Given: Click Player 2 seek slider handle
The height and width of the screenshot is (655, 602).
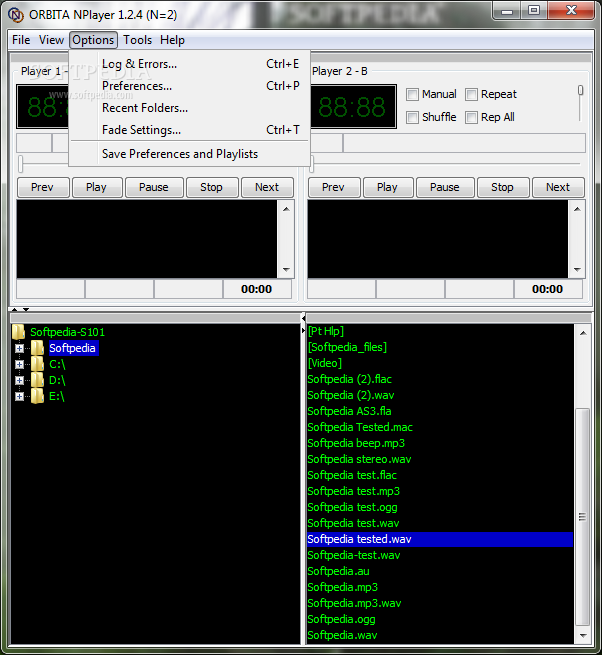Looking at the screenshot, I should [x=312, y=164].
